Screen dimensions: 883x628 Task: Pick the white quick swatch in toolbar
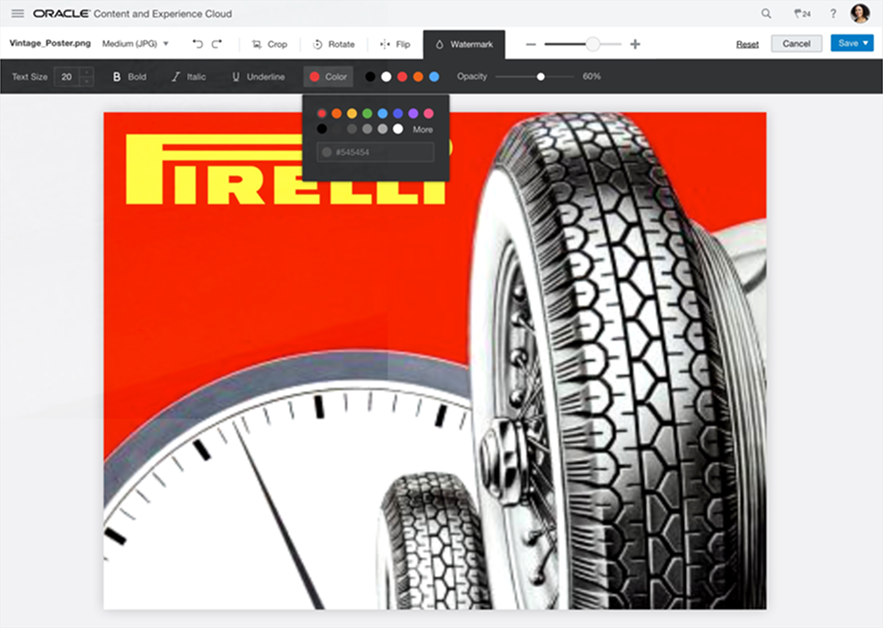click(386, 77)
